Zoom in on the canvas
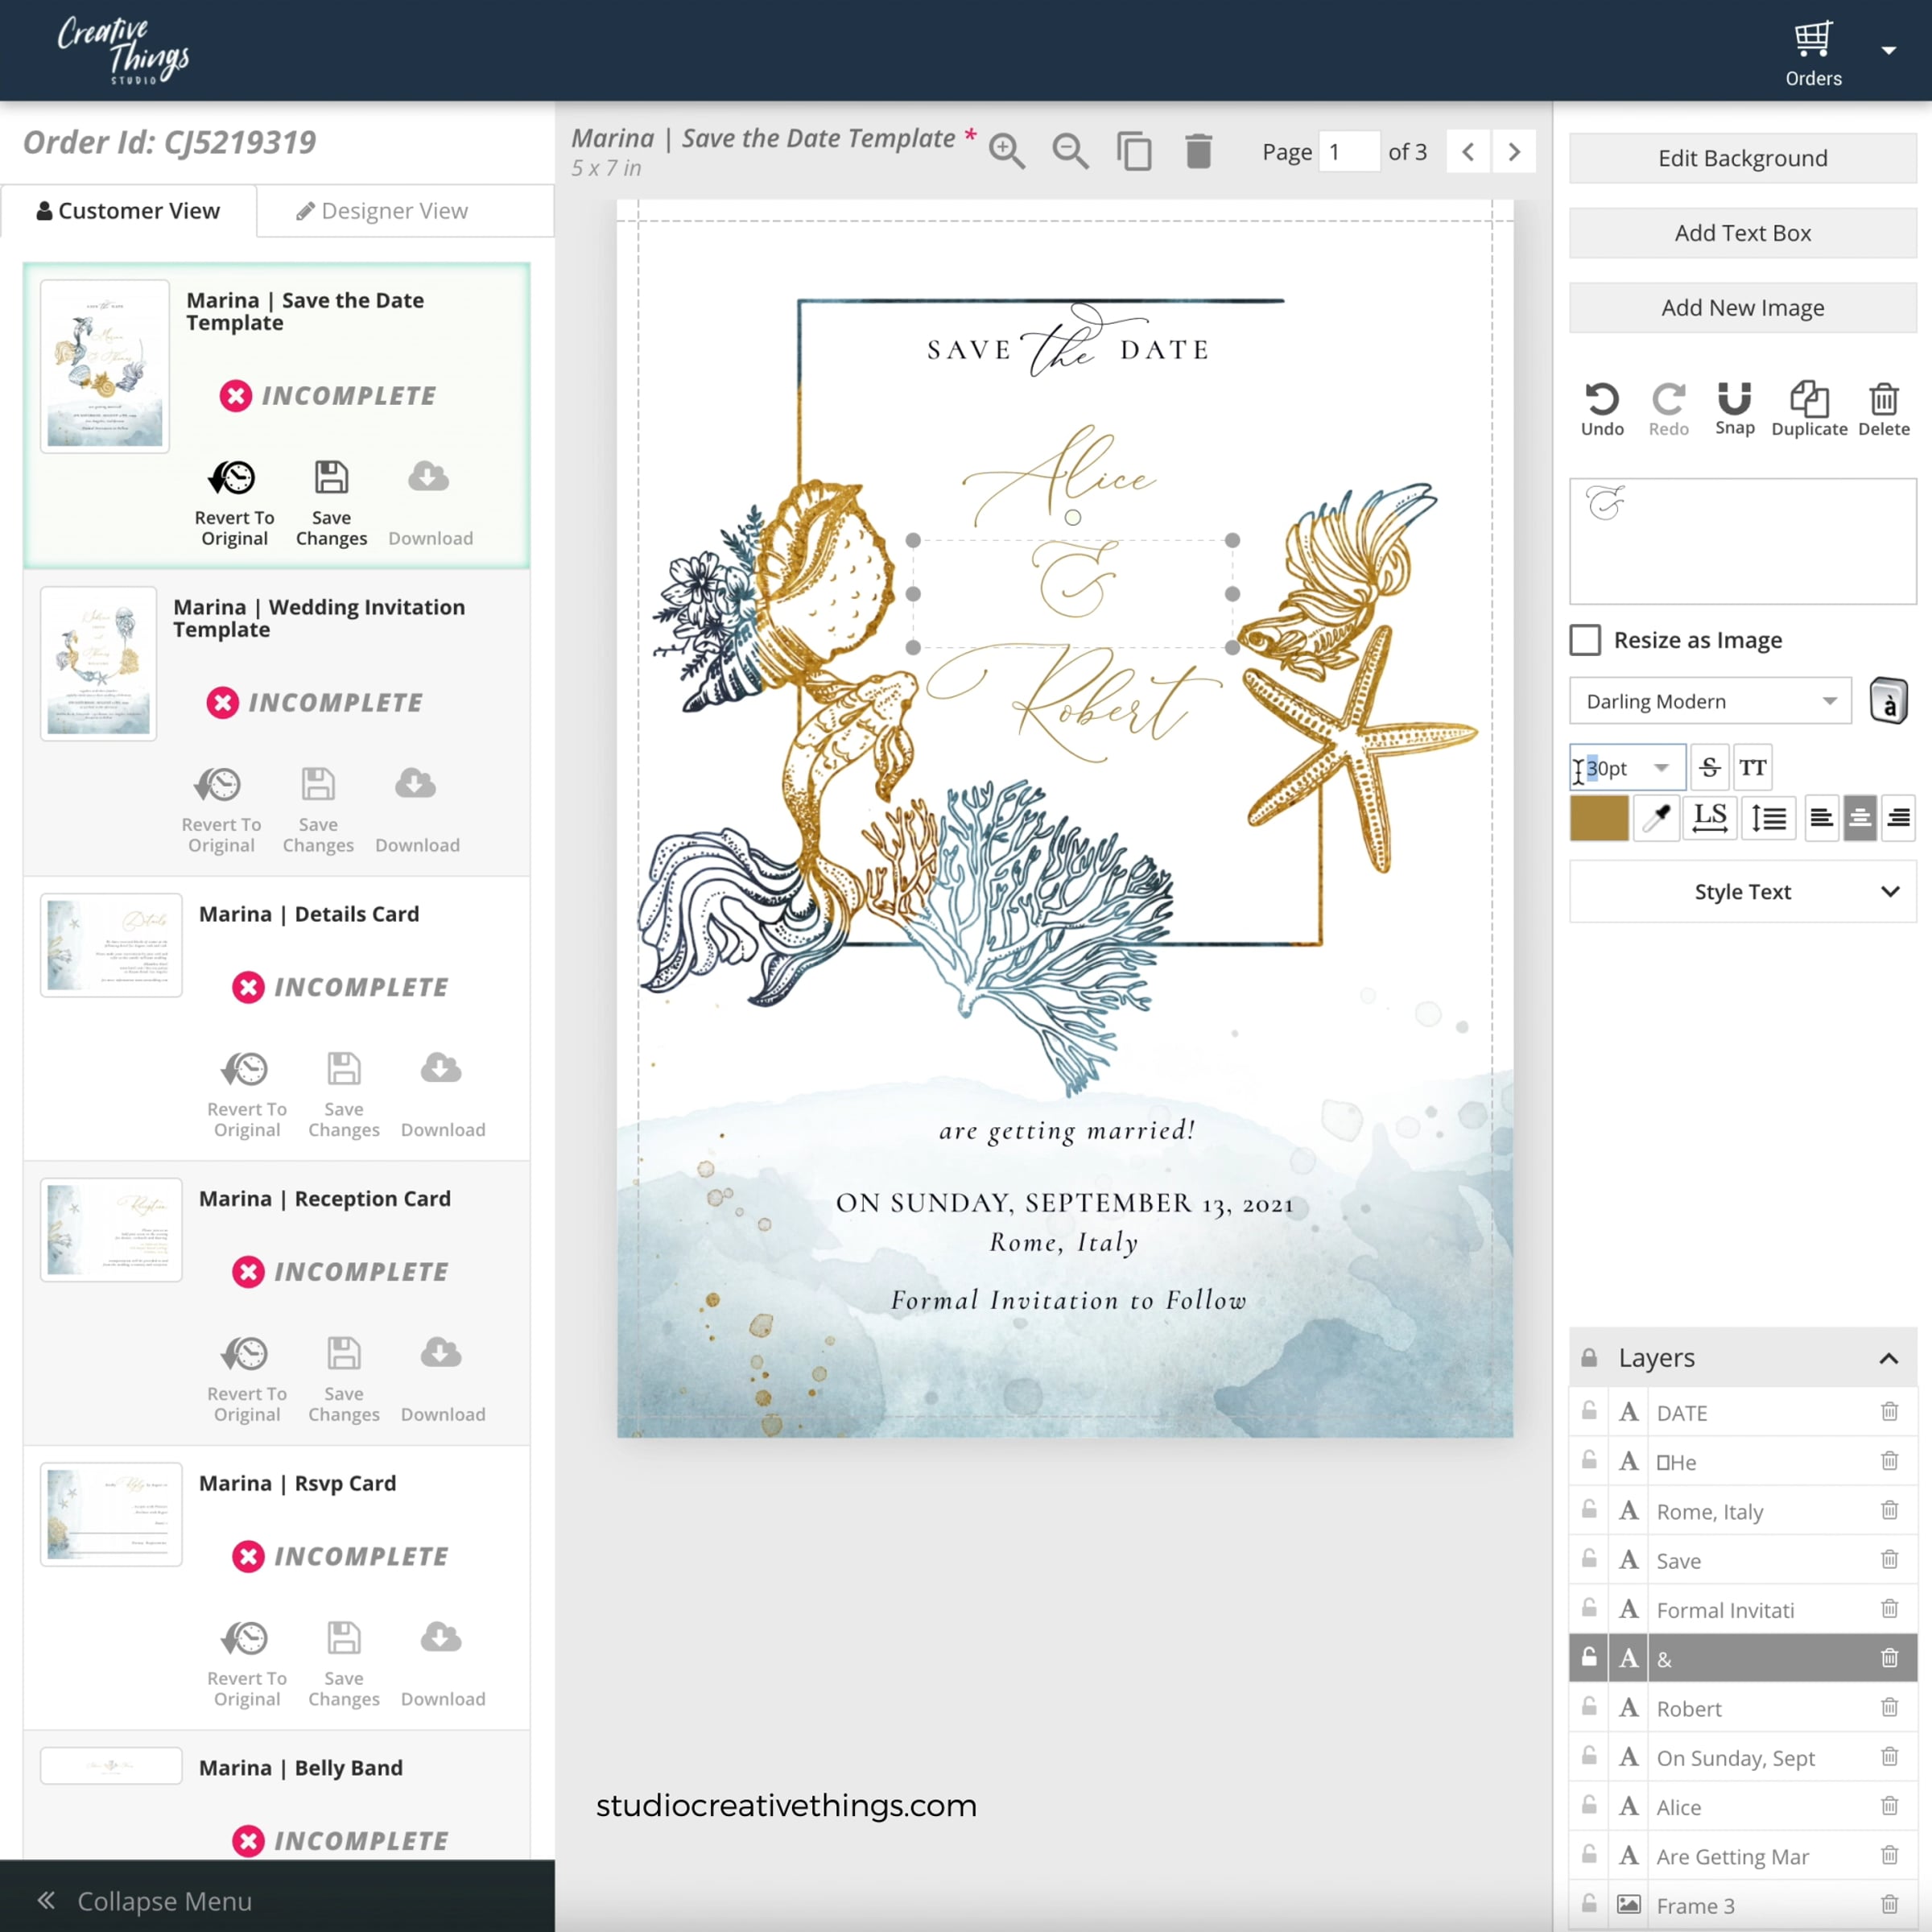Image resolution: width=1932 pixels, height=1932 pixels. click(x=1007, y=151)
